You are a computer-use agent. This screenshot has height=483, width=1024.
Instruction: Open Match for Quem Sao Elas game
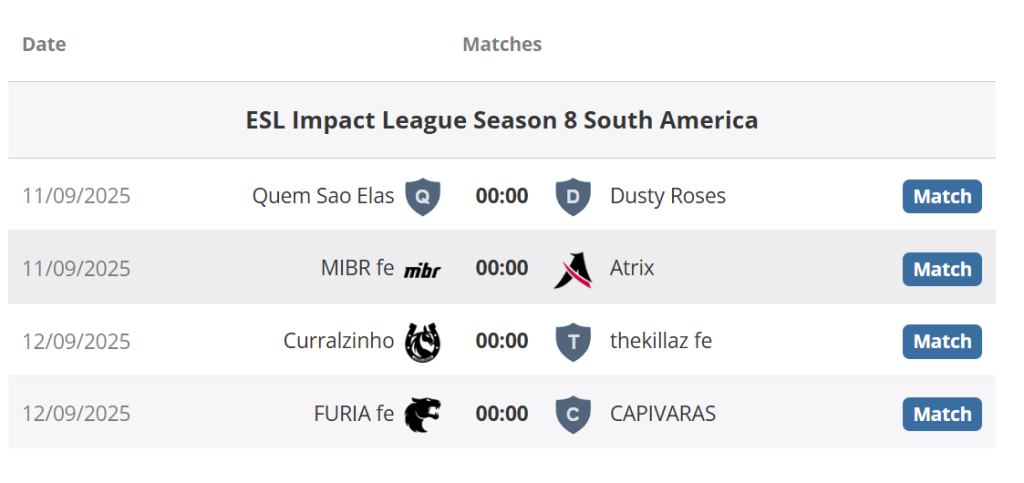942,197
